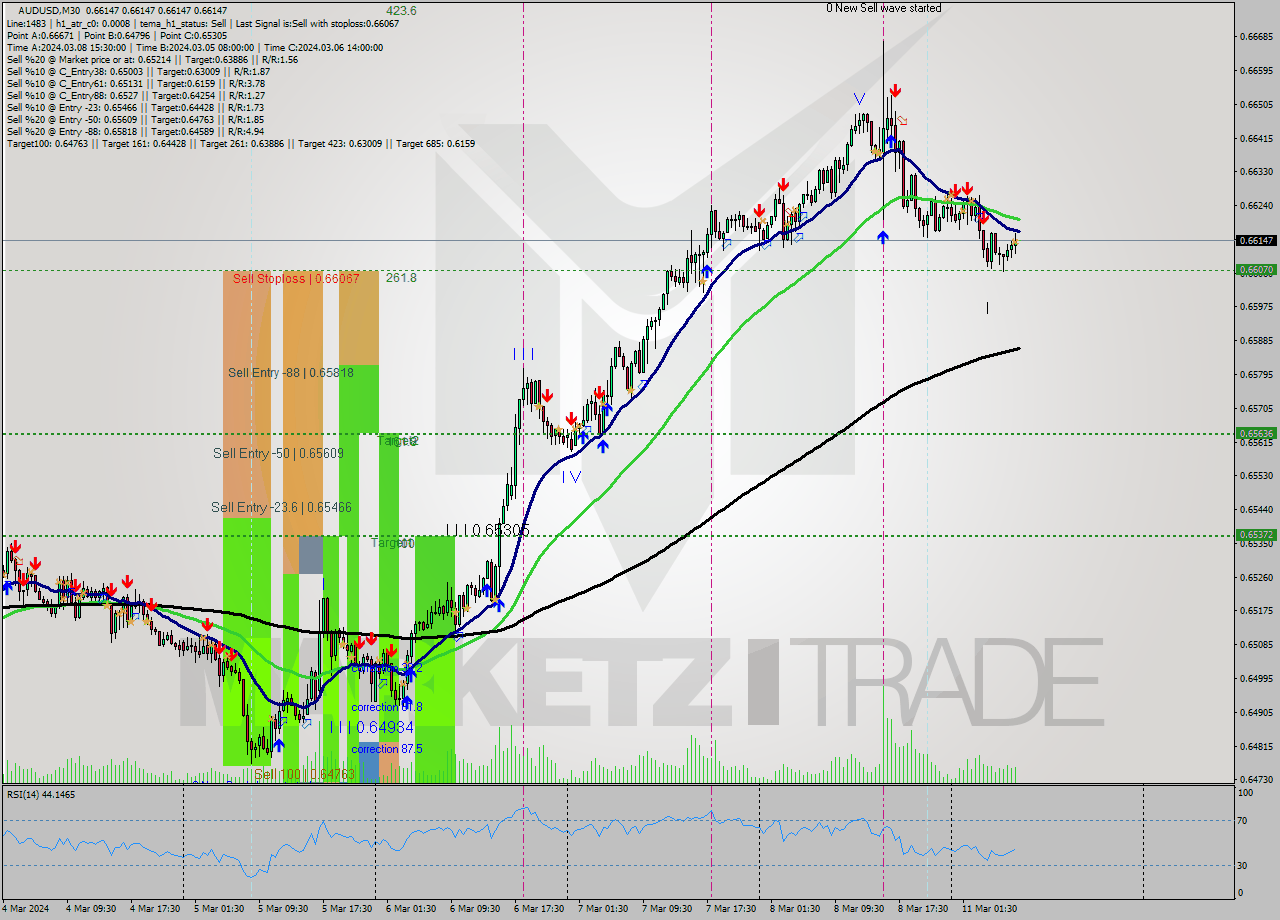Click the green 0.65636 price level tag
Viewport: 1280px width, 920px height.
tap(1256, 433)
